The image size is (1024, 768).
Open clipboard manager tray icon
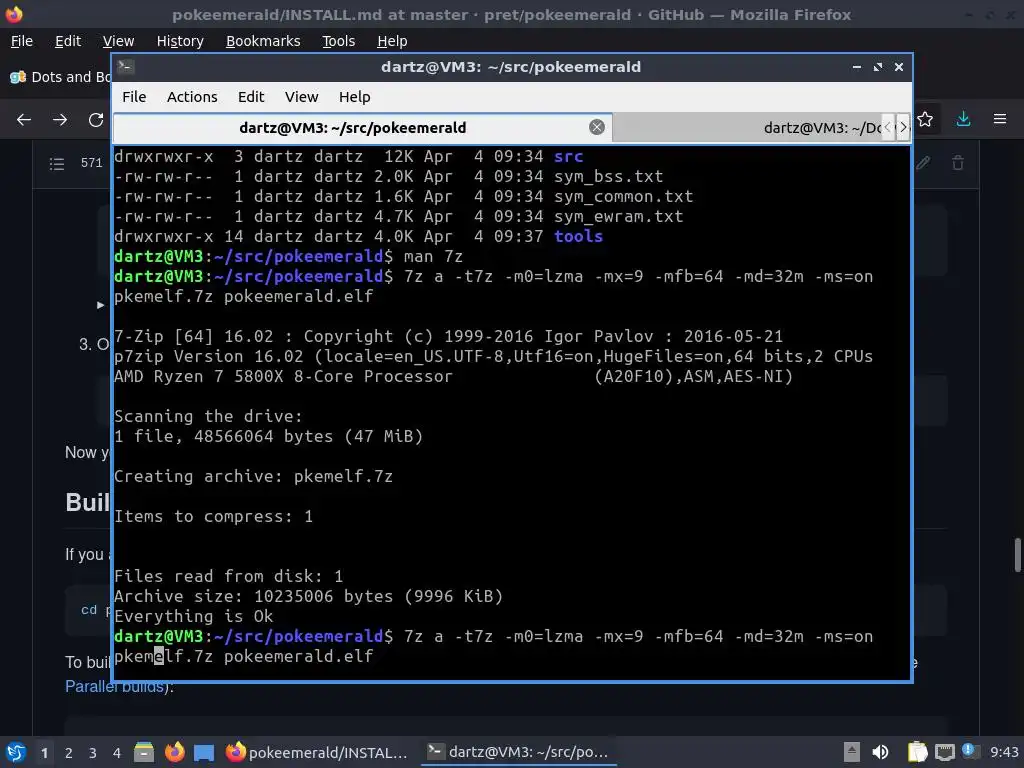917,752
